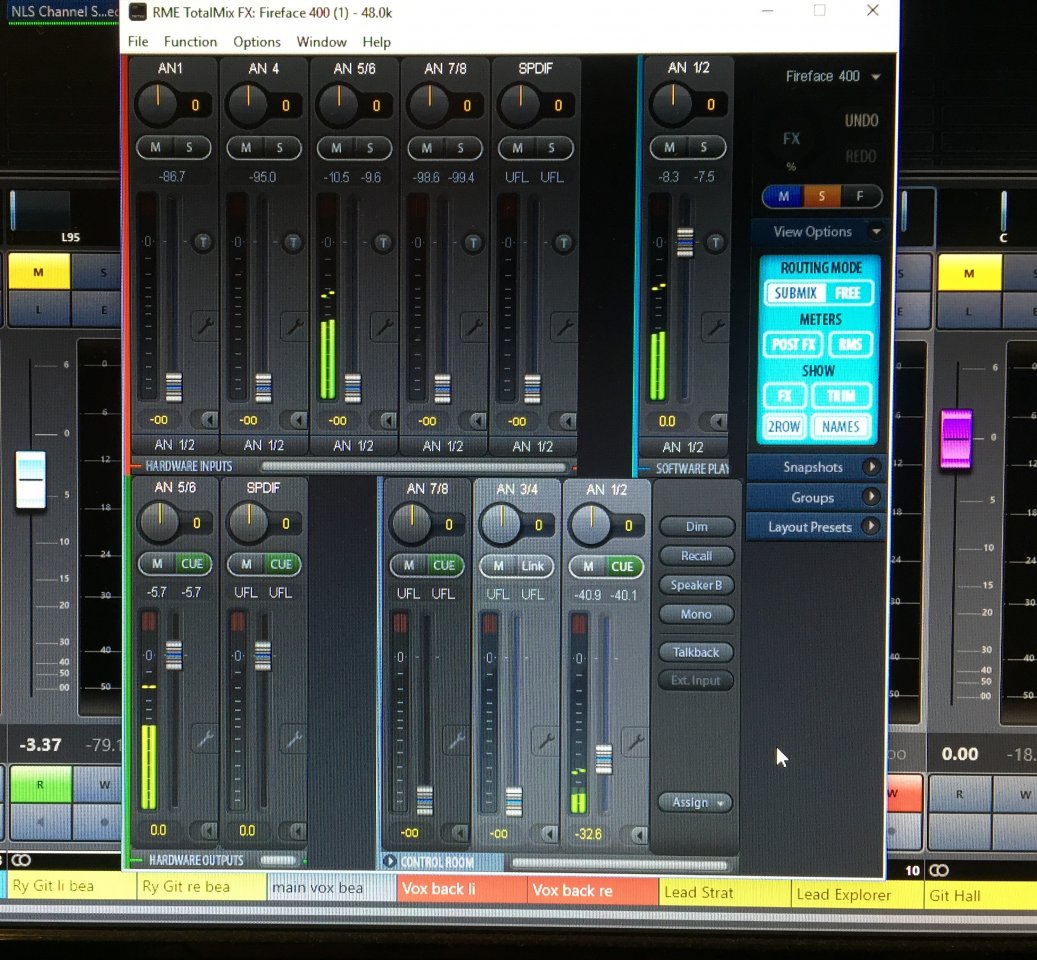The height and width of the screenshot is (960, 1037).
Task: Click the AN1 input pan knob
Action: pyautogui.click(x=157, y=104)
